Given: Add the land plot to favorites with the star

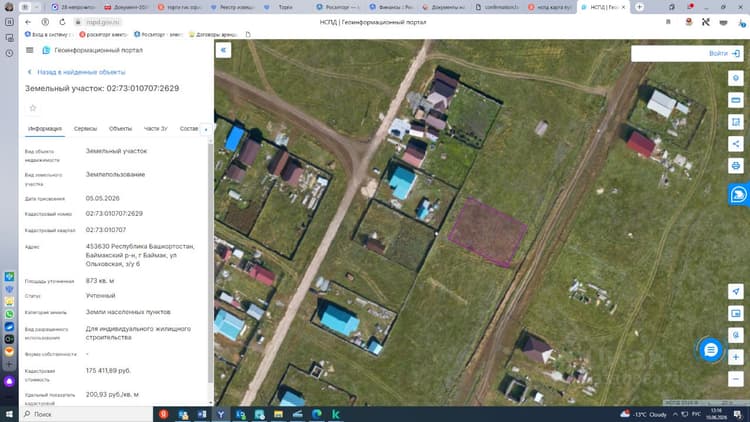Looking at the screenshot, I should coord(33,108).
